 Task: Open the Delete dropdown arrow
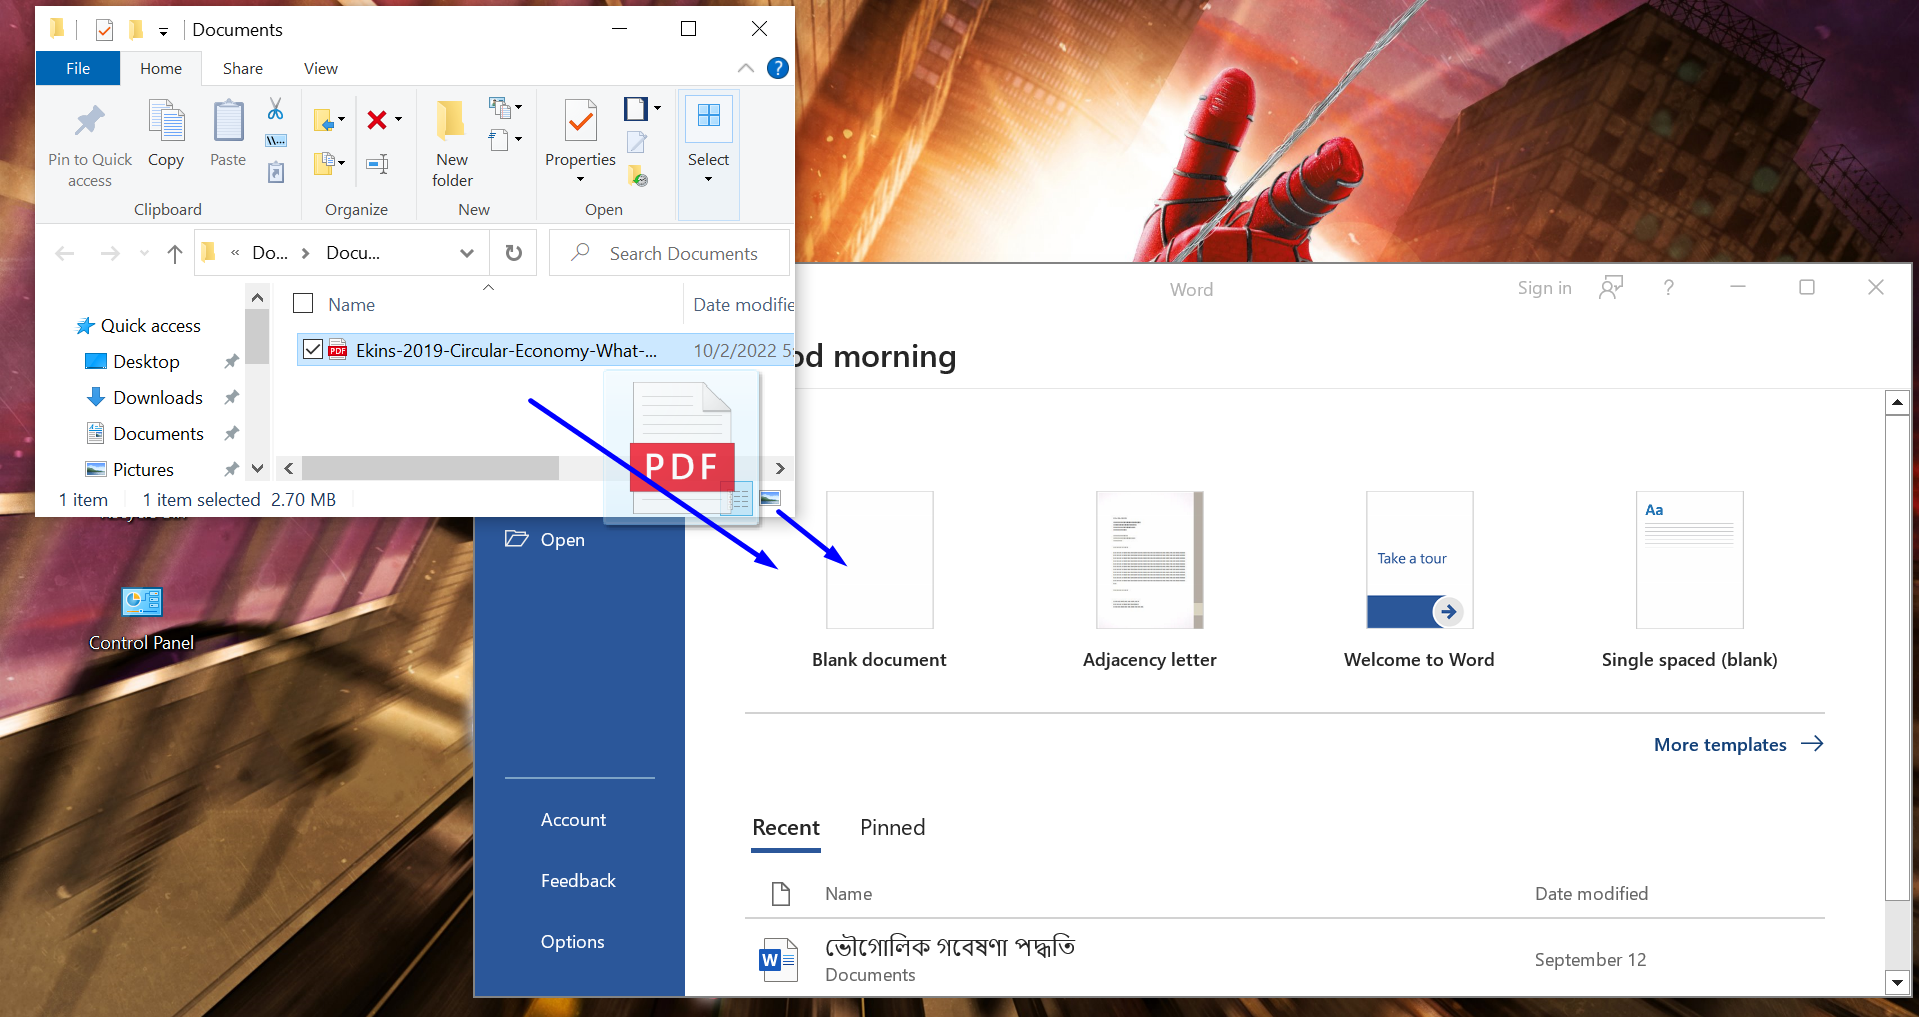point(398,120)
